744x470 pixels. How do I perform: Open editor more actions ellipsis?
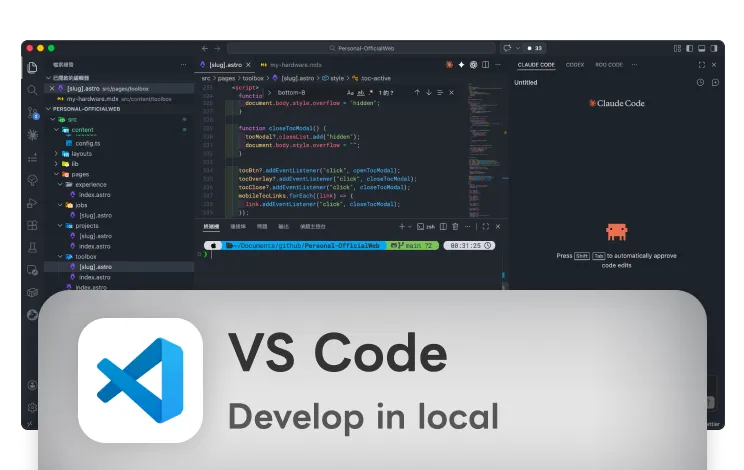tap(498, 65)
